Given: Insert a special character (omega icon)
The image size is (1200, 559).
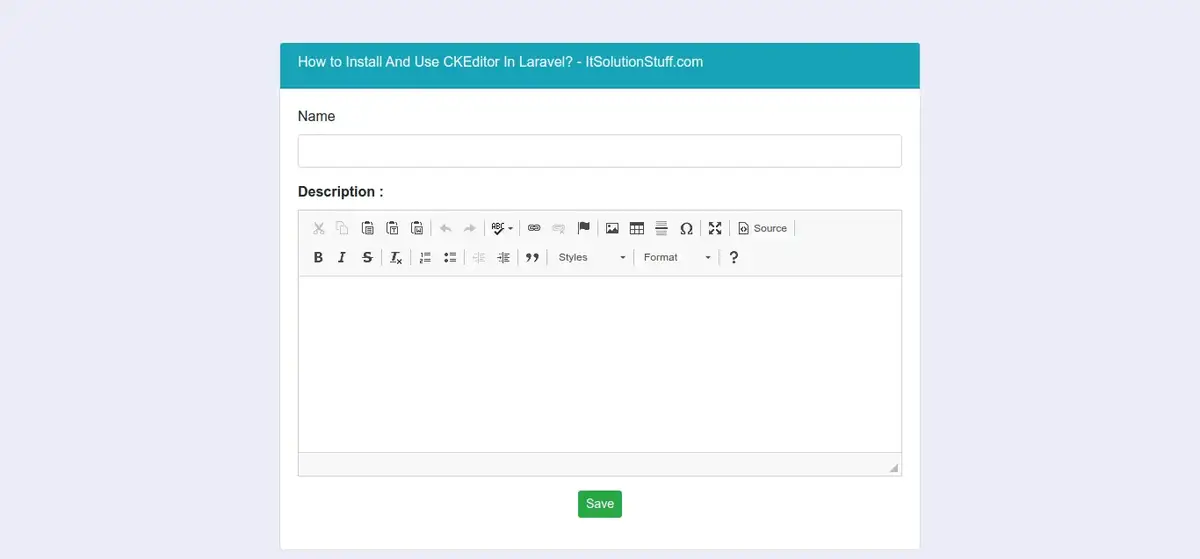Looking at the screenshot, I should point(686,229).
